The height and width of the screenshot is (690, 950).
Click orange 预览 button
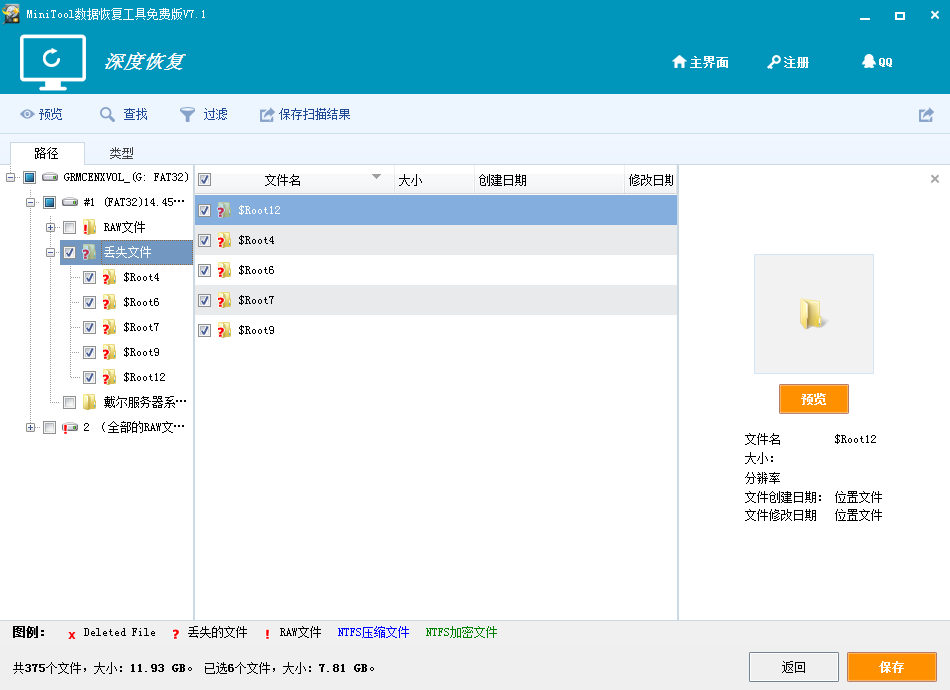814,399
